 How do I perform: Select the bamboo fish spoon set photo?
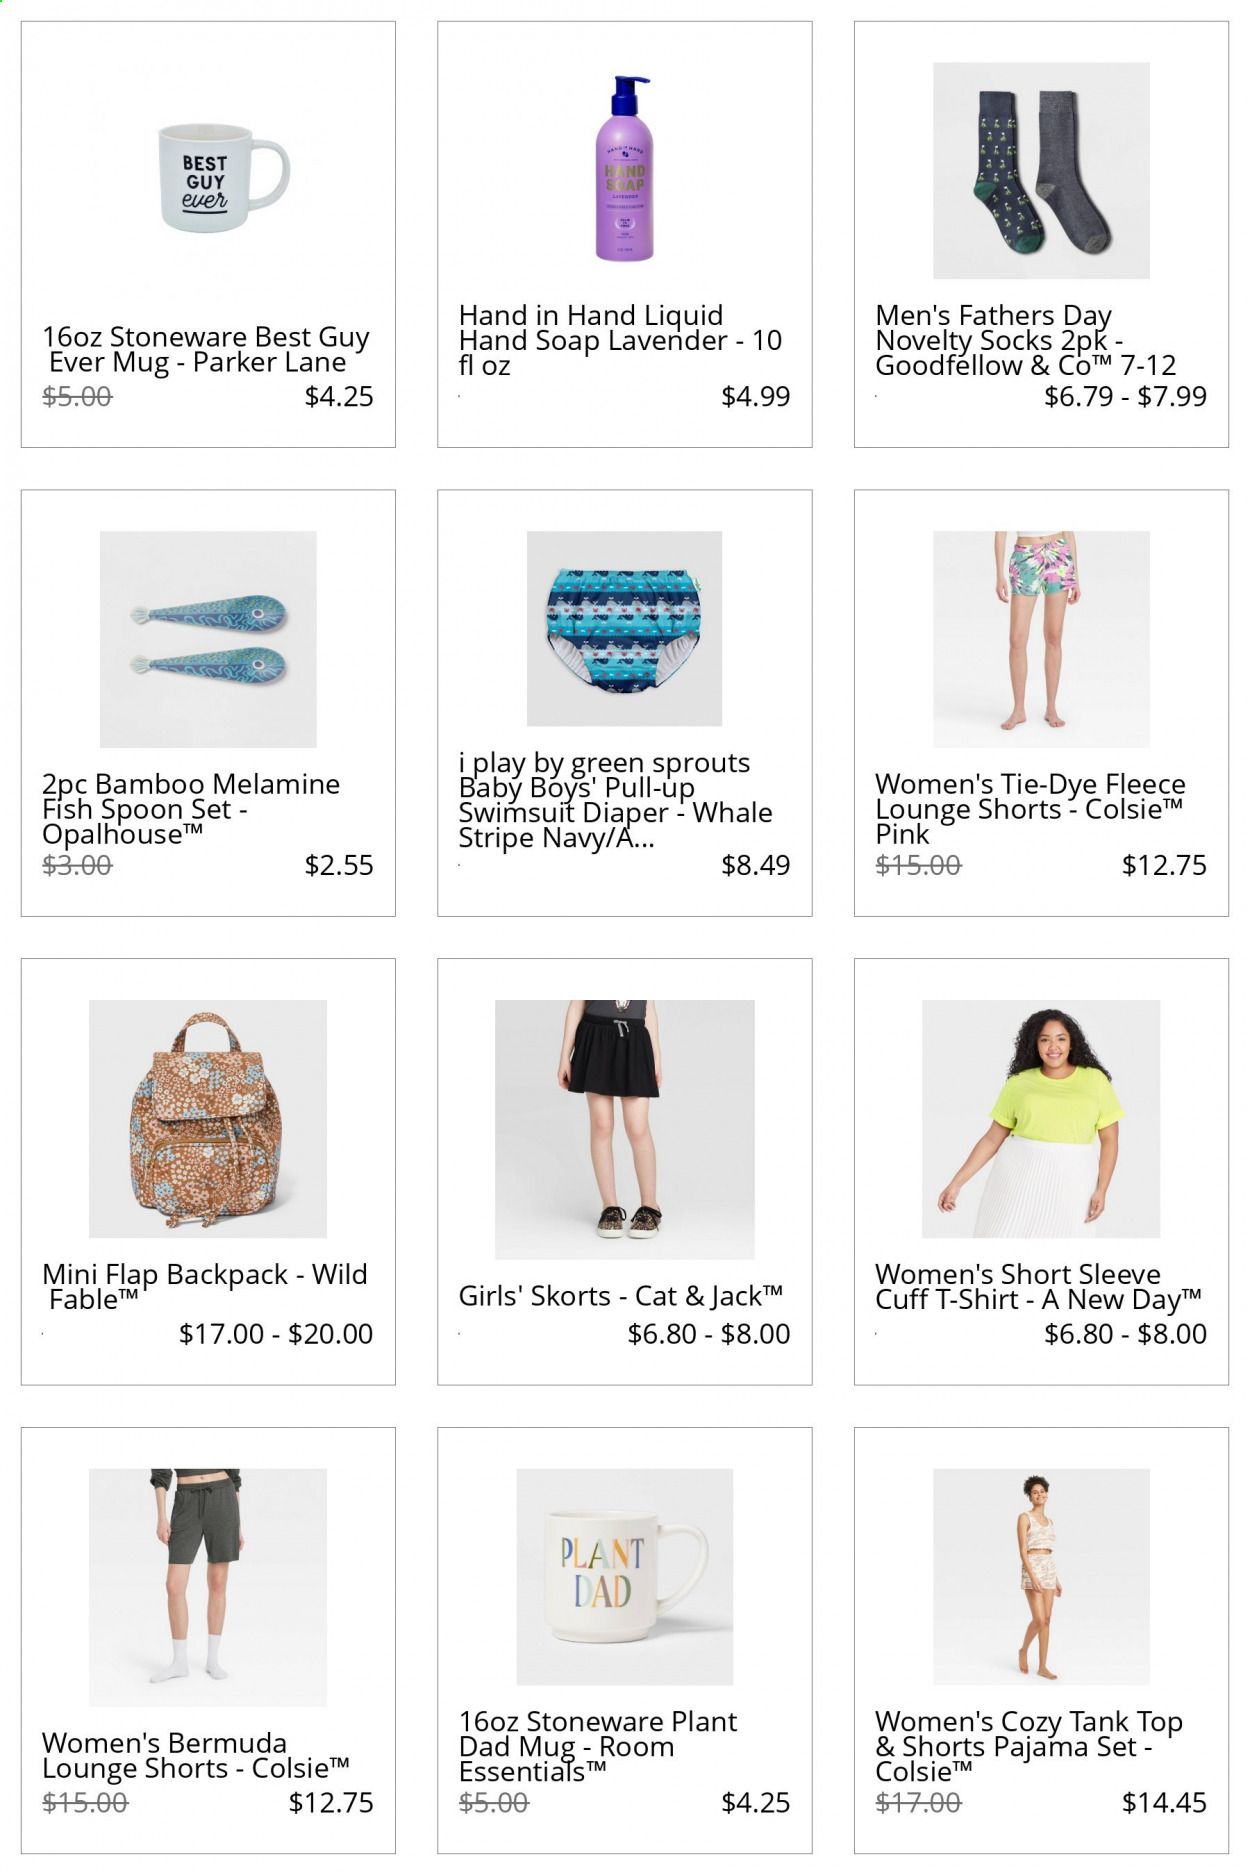[208, 639]
